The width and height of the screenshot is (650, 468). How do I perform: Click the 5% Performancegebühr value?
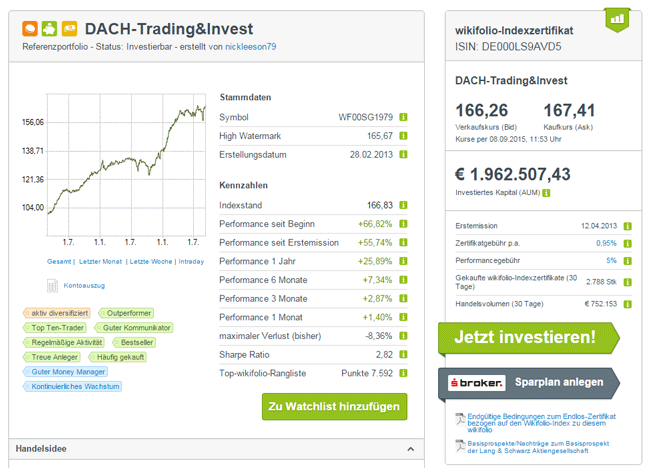point(611,261)
